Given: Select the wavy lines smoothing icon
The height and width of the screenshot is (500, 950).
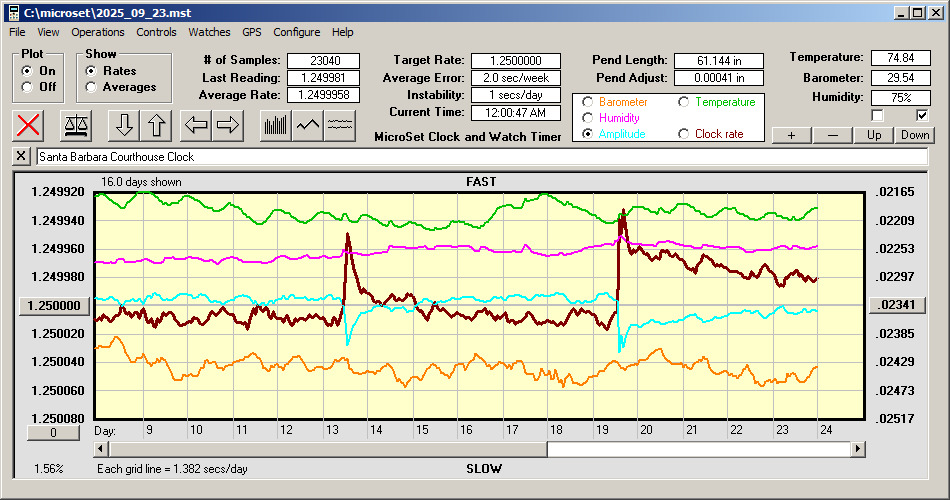Looking at the screenshot, I should coord(340,125).
